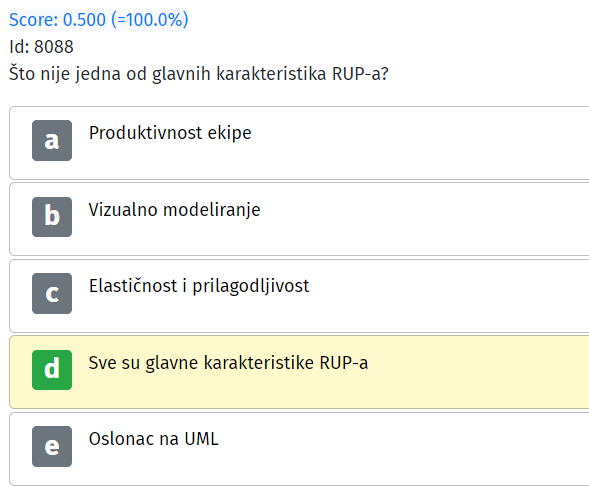
Task: Select answer badge 'e'
Action: coord(52,446)
